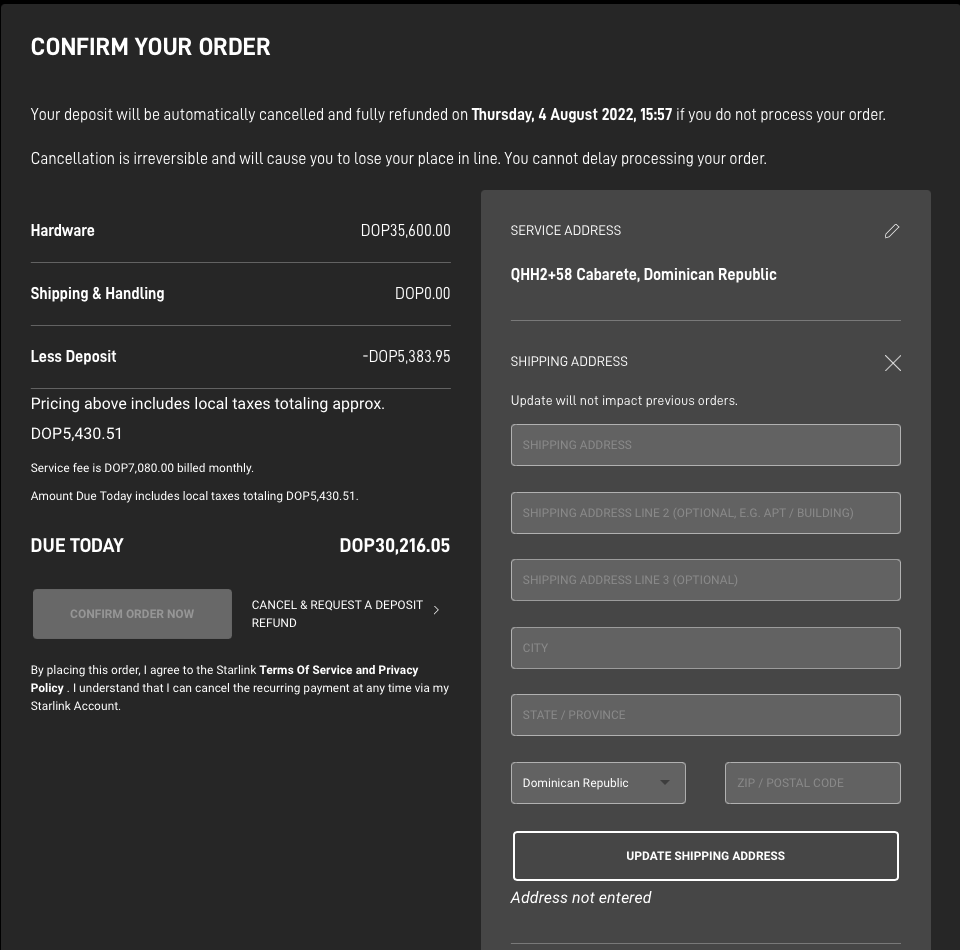
Task: Click Cancel & Request a Deposit Refund
Action: [x=337, y=614]
